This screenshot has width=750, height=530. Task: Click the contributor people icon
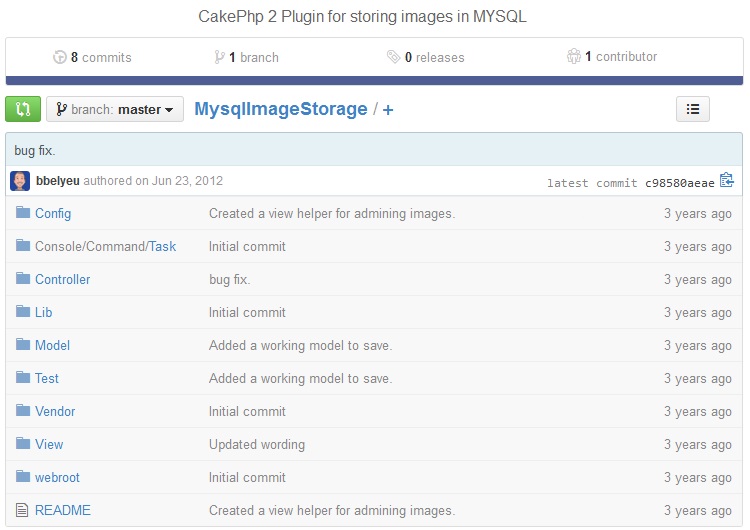pos(574,56)
